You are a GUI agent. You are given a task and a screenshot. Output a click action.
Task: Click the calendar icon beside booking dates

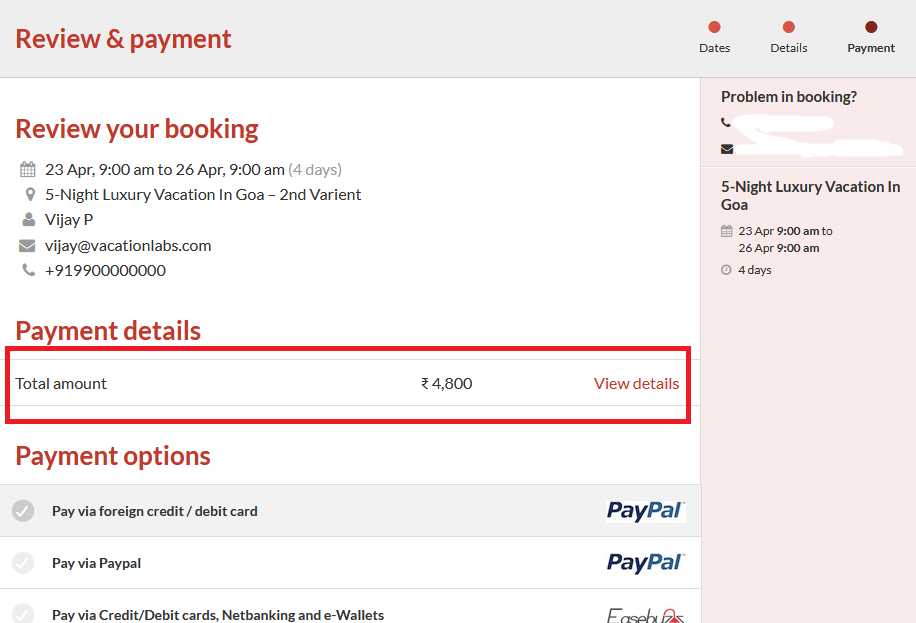coord(27,169)
